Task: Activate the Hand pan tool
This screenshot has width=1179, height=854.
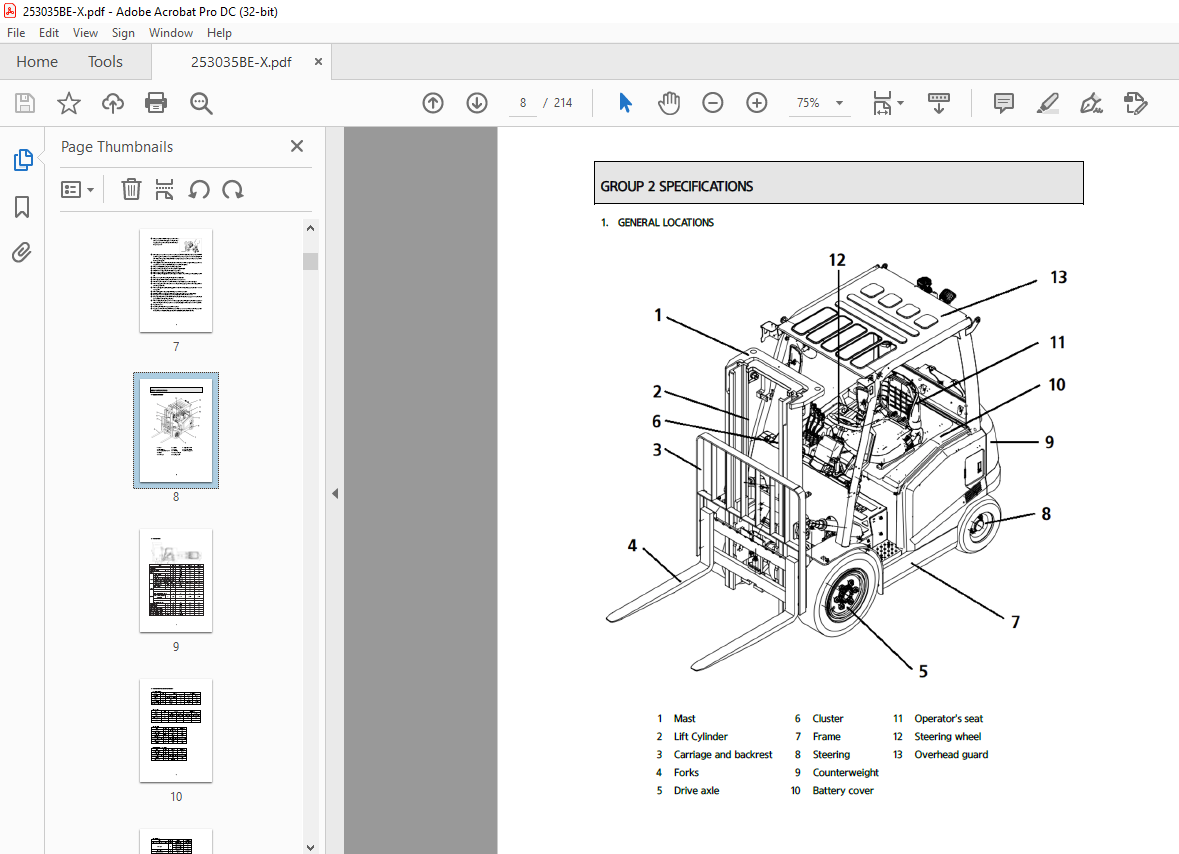Action: 668,103
